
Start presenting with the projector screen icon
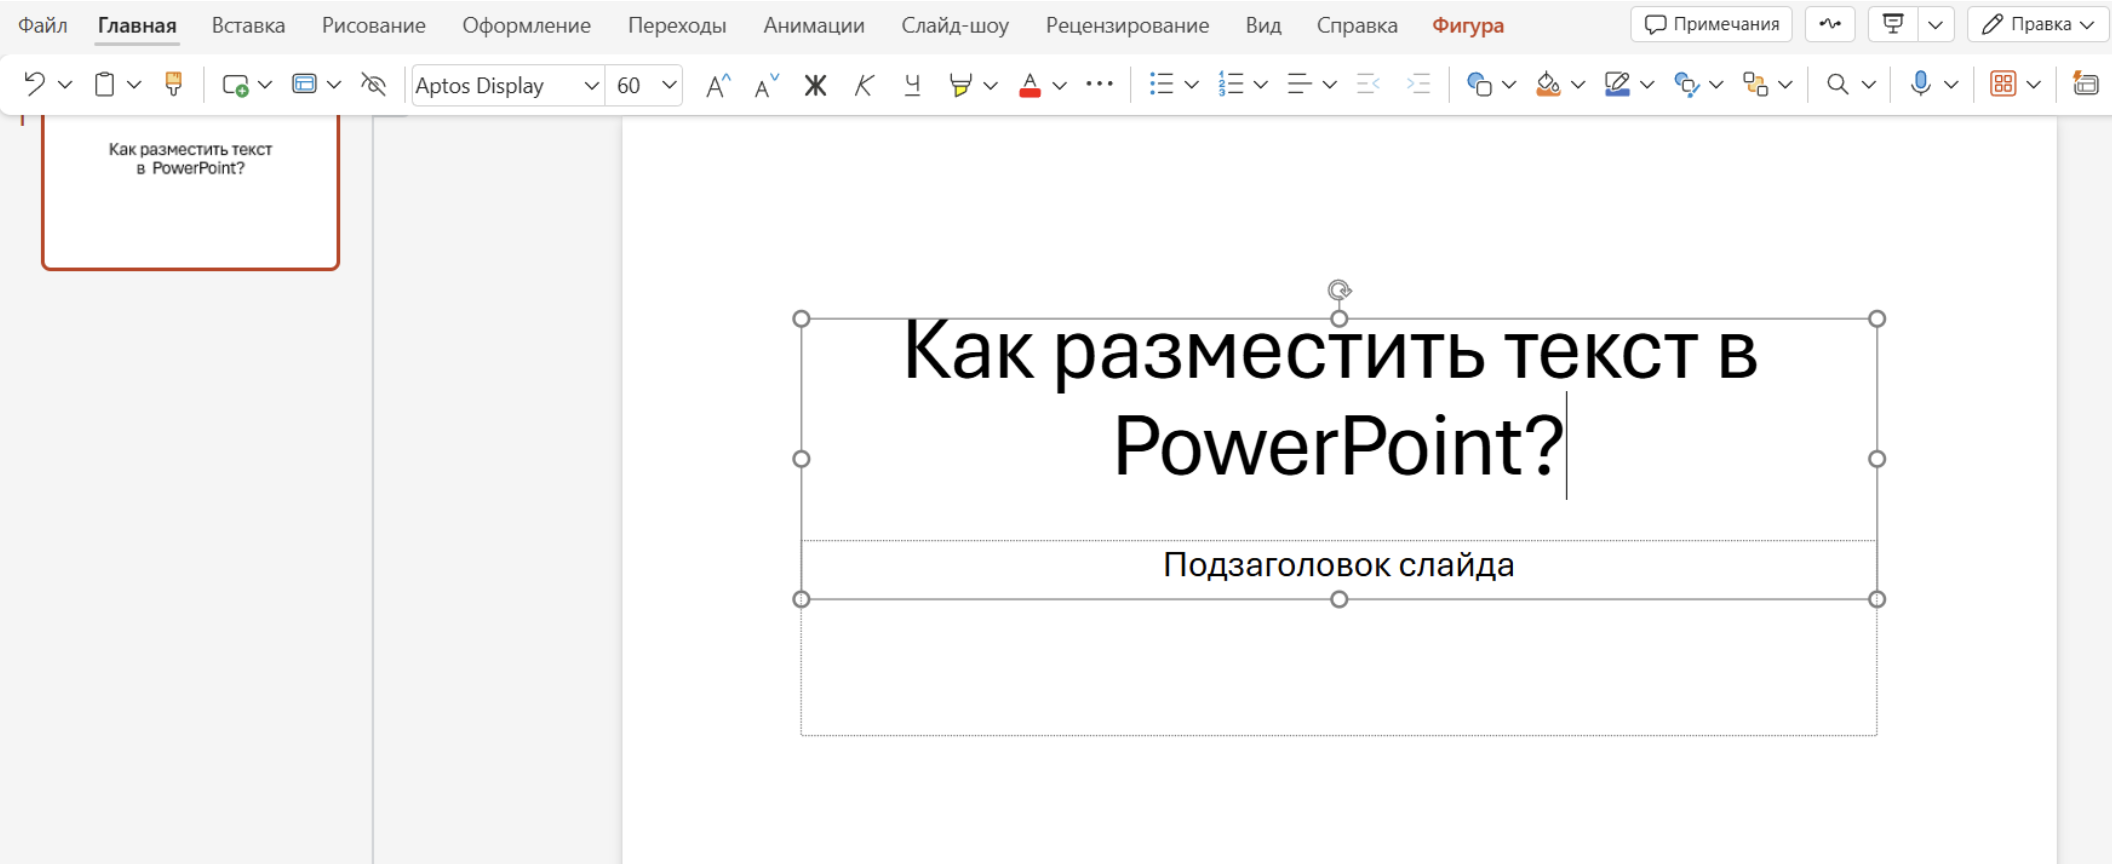[x=1893, y=24]
